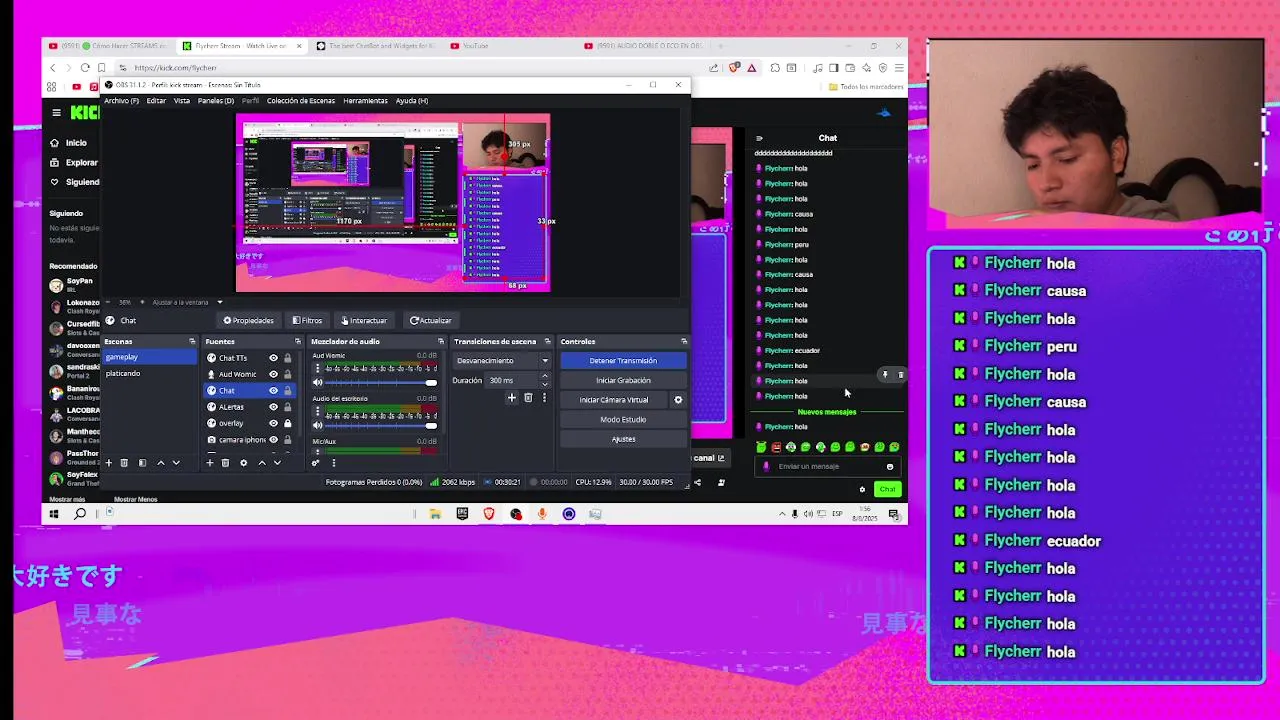Toggle visibility of ALertas source

pos(273,407)
